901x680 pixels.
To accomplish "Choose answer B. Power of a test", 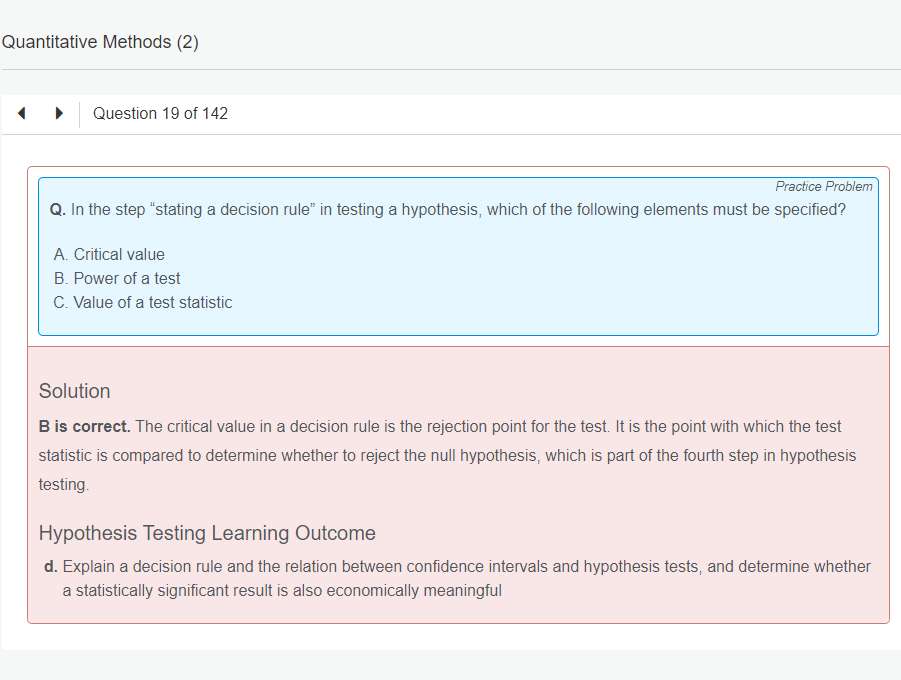I will (x=117, y=278).
